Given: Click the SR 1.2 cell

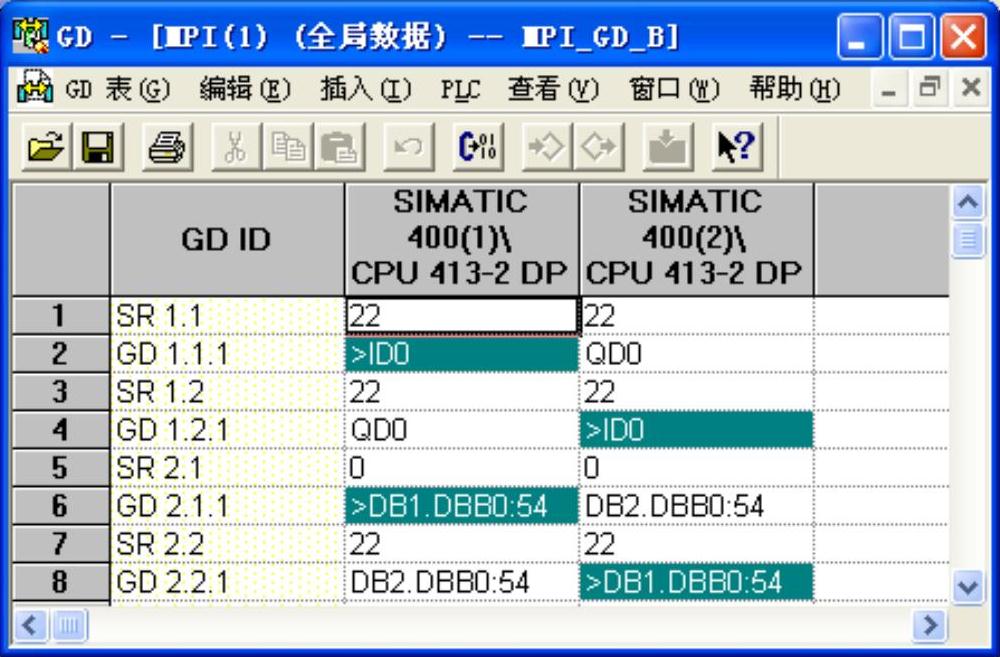Looking at the screenshot, I should click(x=227, y=392).
